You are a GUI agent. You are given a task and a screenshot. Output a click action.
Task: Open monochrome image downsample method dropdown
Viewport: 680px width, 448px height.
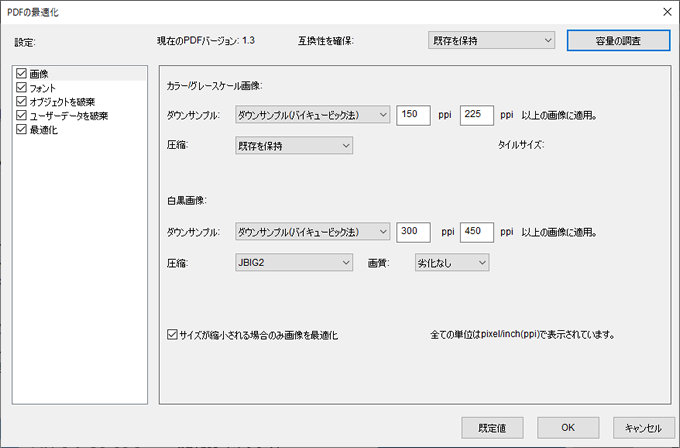tap(312, 232)
